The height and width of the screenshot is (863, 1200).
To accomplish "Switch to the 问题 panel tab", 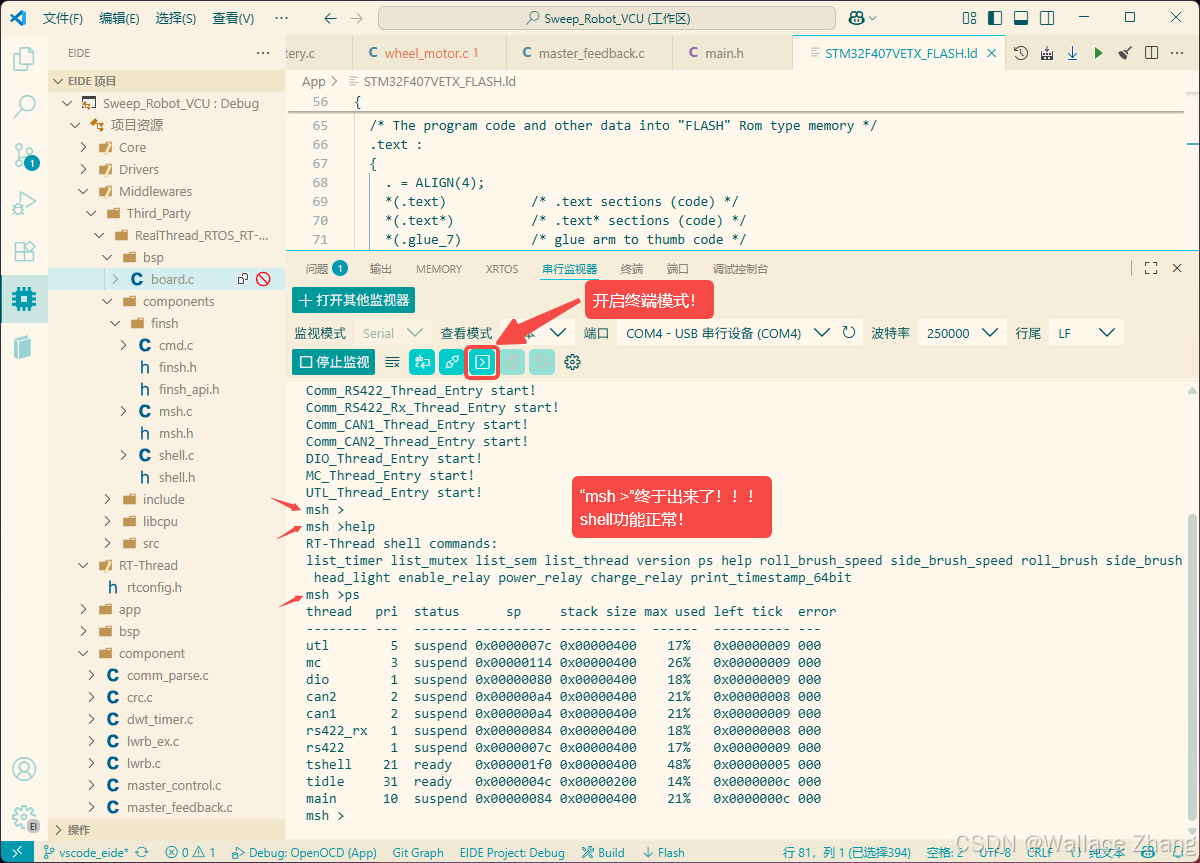I will [x=326, y=268].
